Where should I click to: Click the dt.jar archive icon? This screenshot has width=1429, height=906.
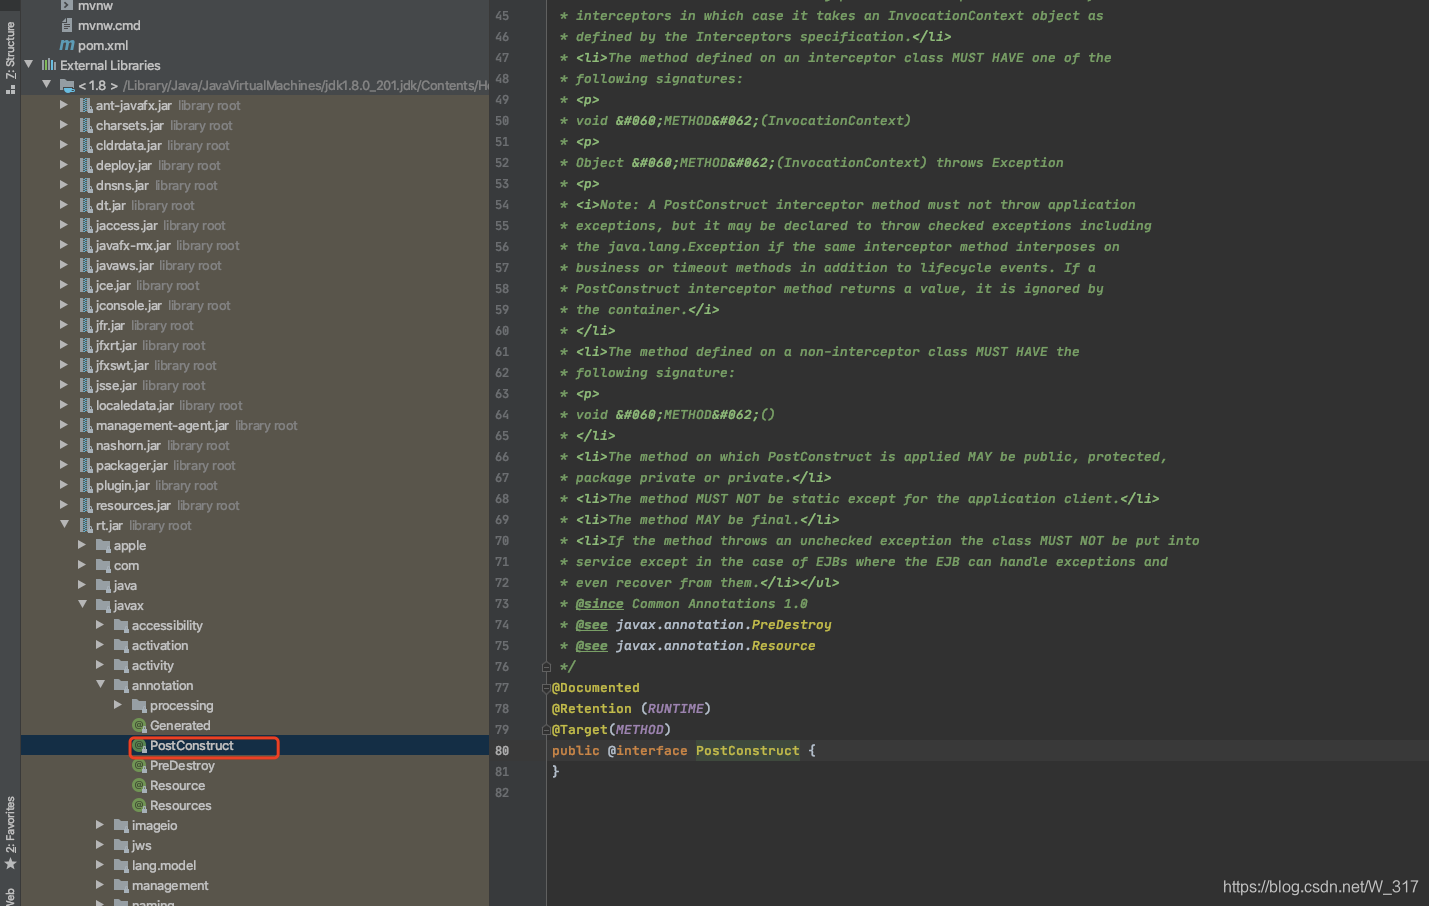point(86,205)
